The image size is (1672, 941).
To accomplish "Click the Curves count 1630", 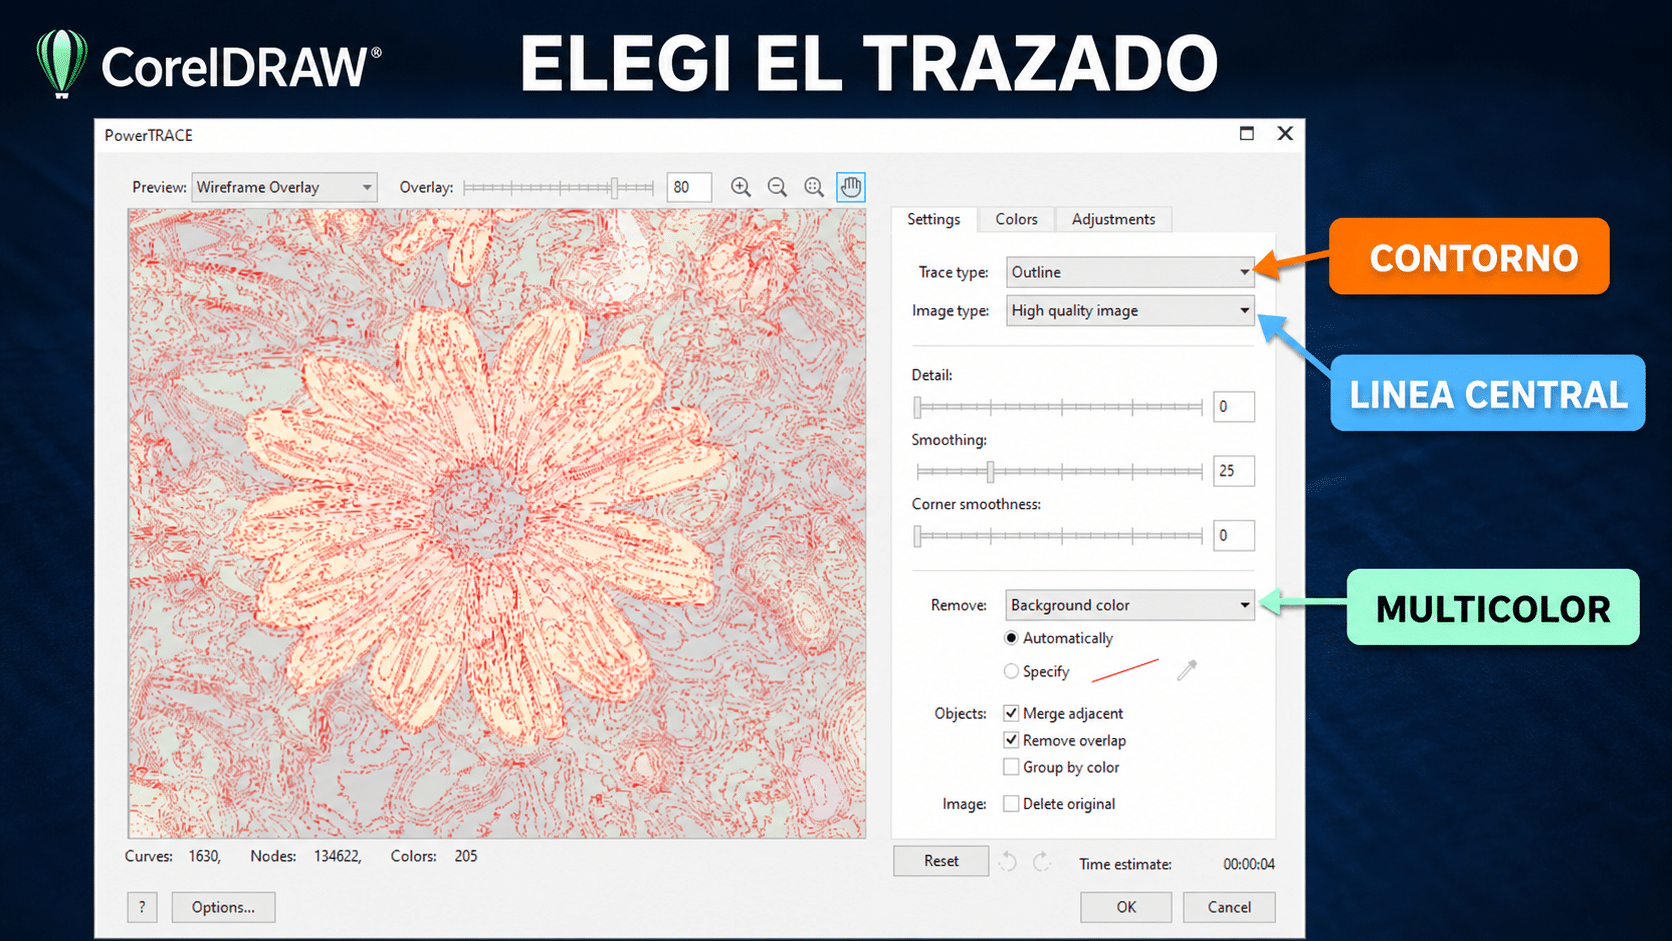I will 205,856.
